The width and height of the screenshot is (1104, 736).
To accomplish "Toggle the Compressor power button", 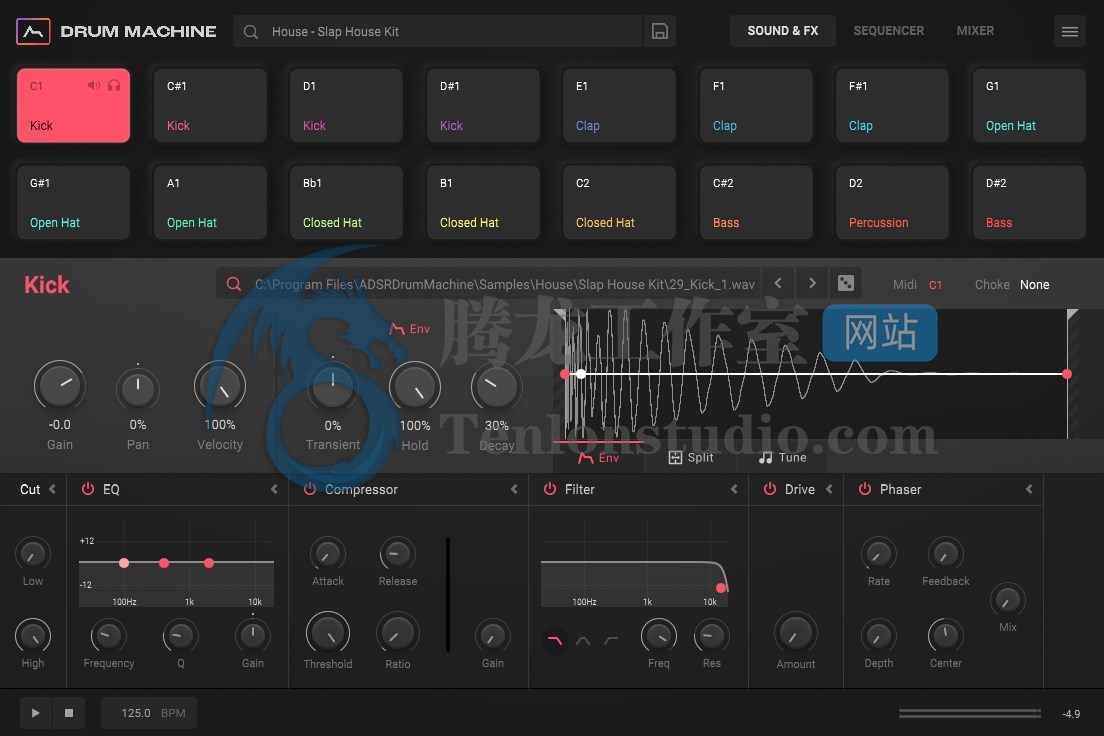I will [310, 489].
